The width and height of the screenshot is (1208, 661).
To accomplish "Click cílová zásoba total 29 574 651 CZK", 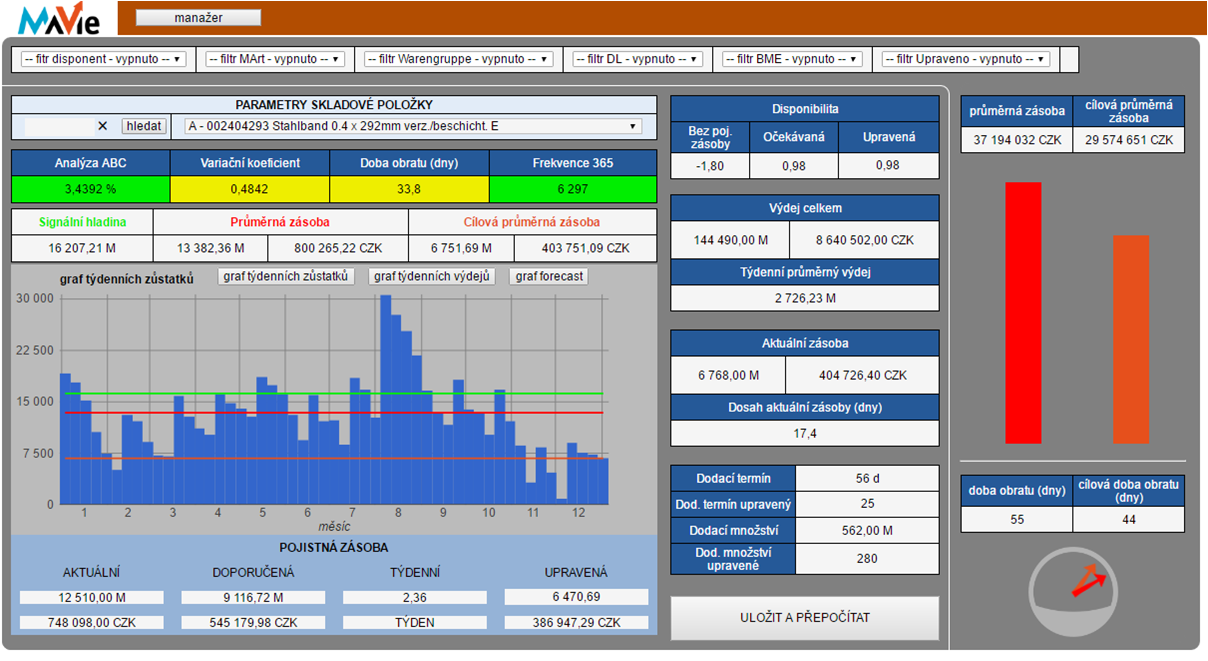I will pyautogui.click(x=1128, y=140).
